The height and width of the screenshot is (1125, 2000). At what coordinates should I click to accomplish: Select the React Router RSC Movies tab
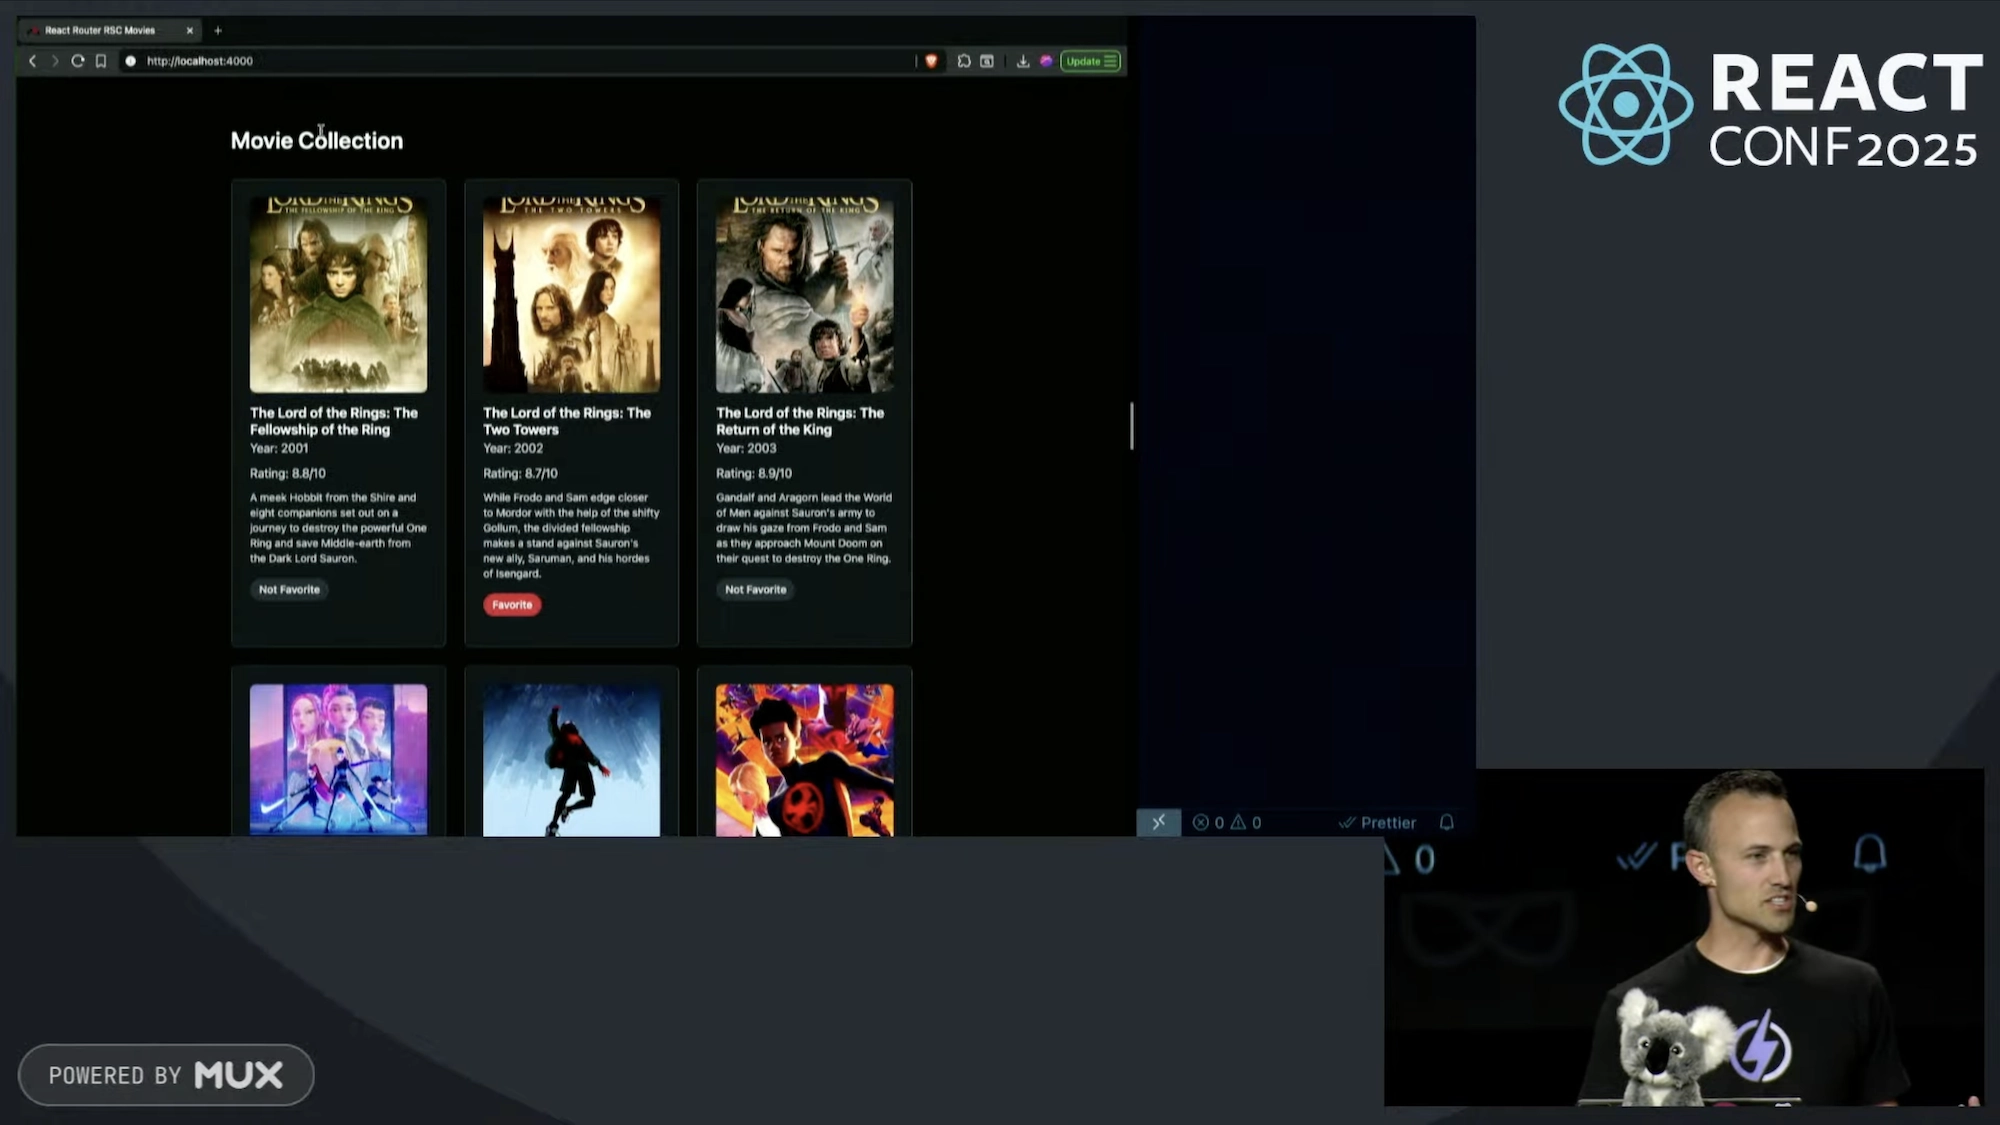pyautogui.click(x=100, y=30)
